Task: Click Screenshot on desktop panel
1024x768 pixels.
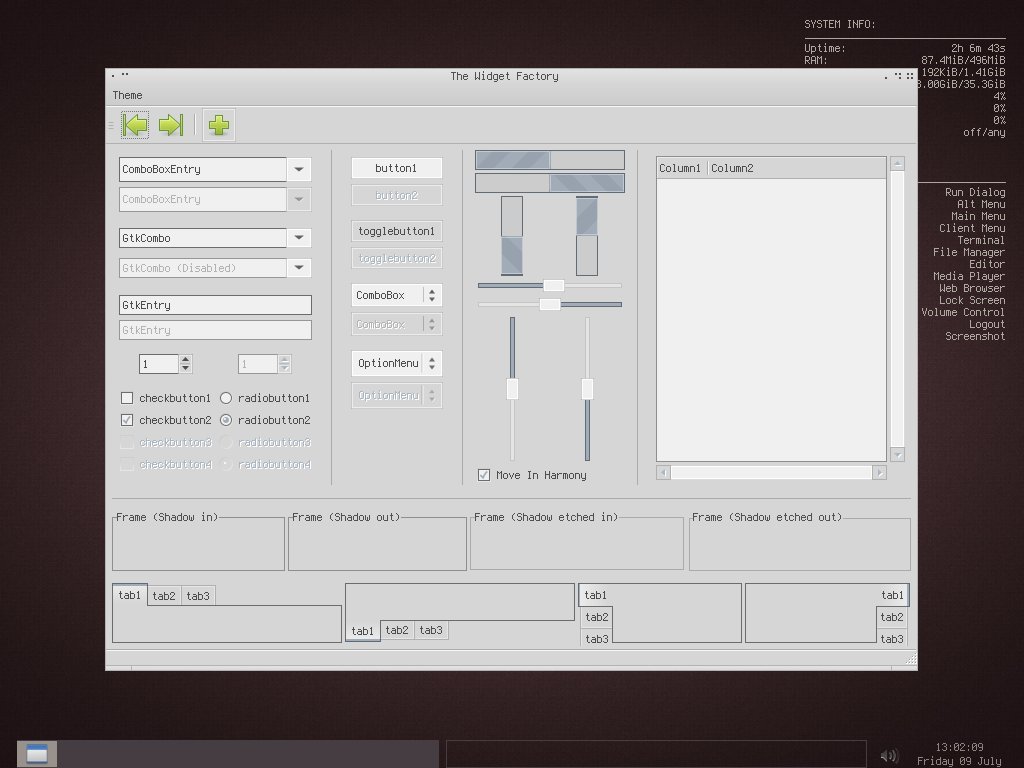Action: tap(975, 336)
